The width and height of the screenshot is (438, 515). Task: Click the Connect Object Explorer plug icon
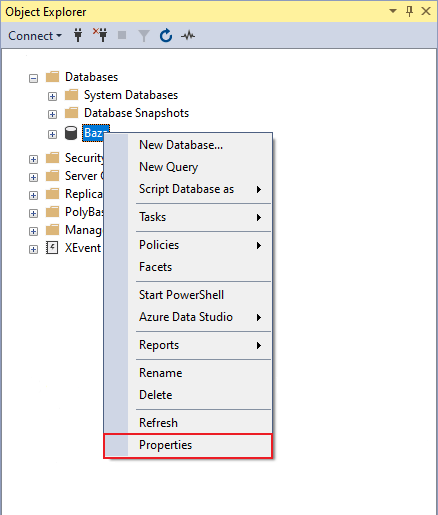click(x=78, y=35)
